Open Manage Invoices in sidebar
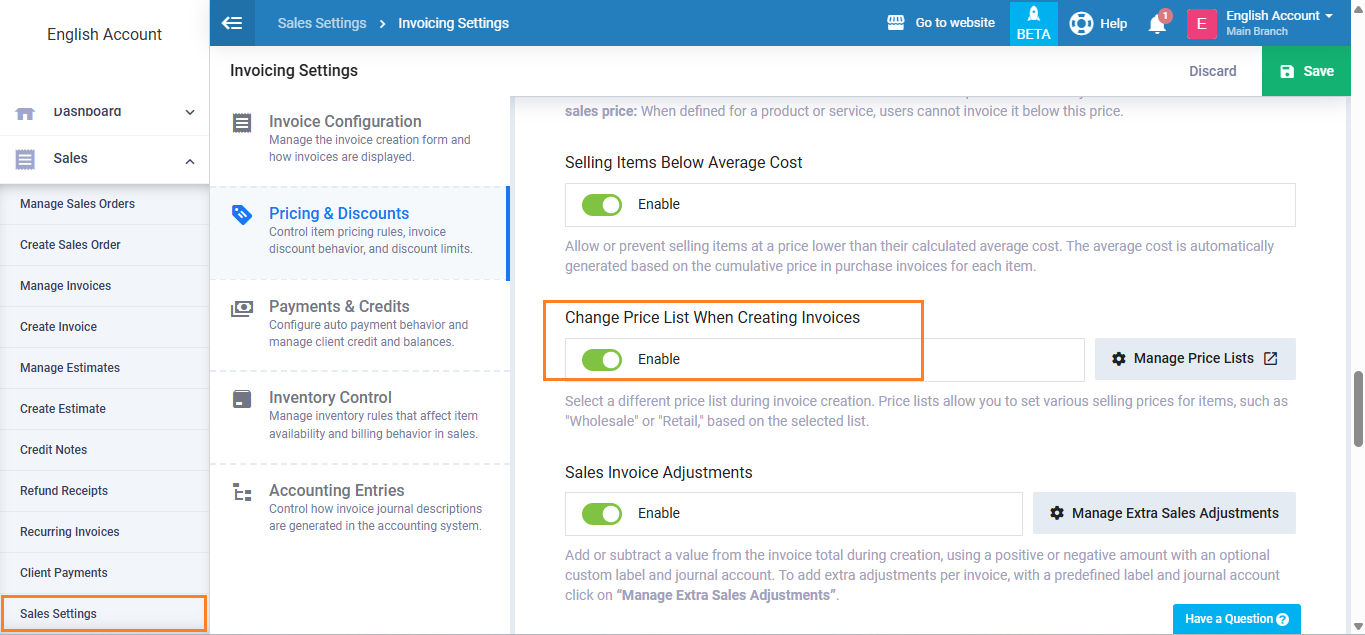1365x635 pixels. (x=66, y=286)
